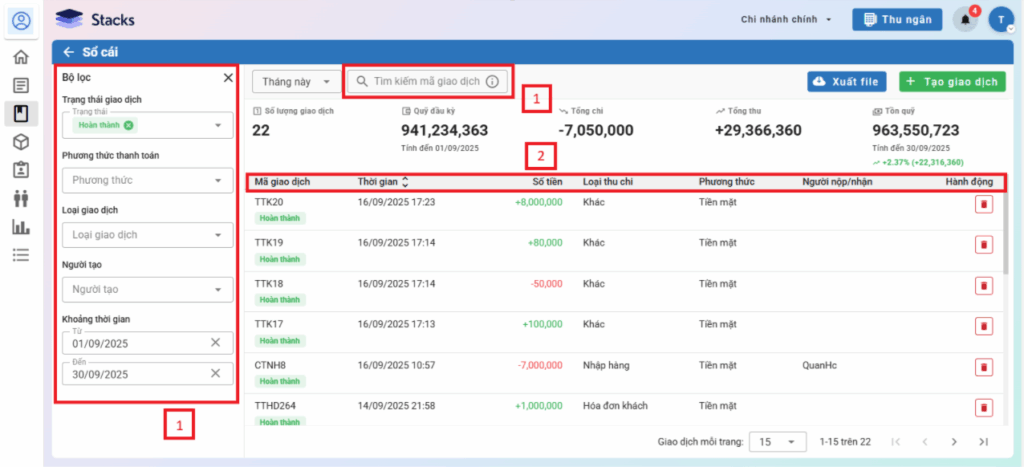
Task: Click the back arrow next to Sổ cái
Action: pyautogui.click(x=68, y=52)
